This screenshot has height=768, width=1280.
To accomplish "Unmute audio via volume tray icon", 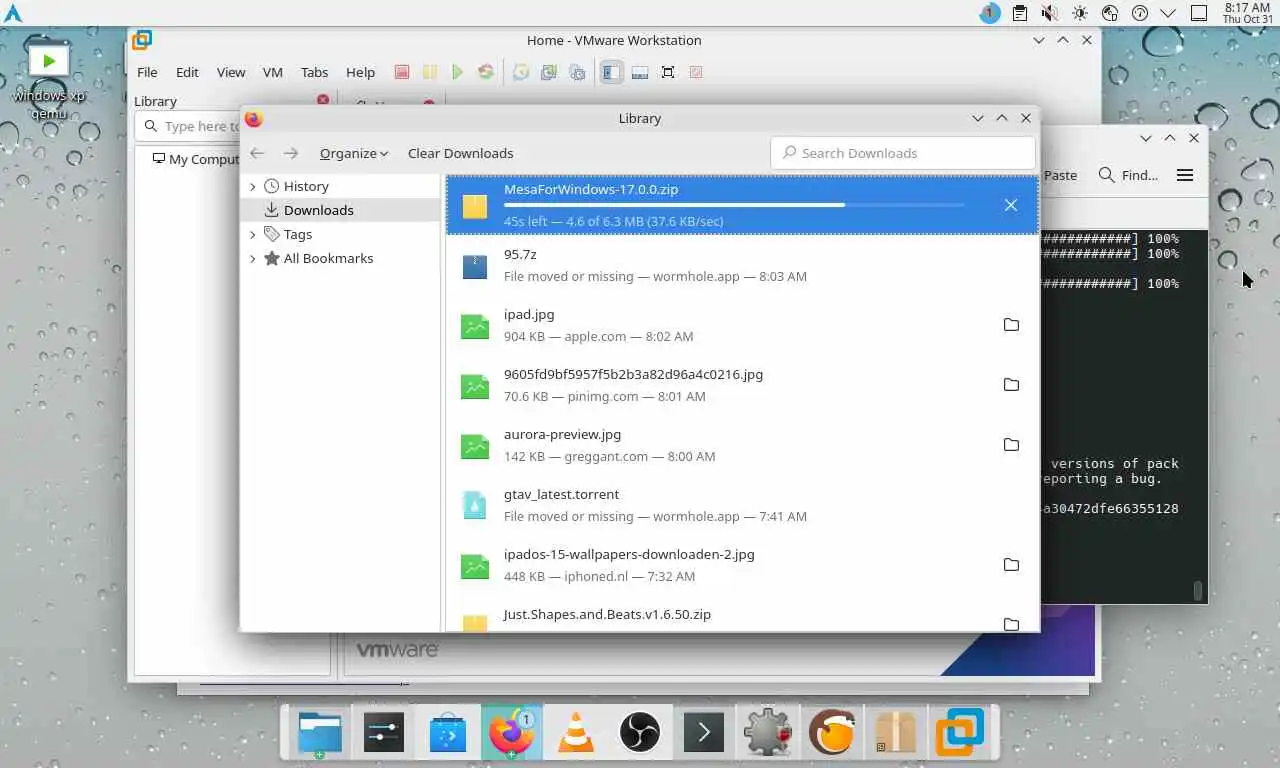I will (x=1049, y=13).
